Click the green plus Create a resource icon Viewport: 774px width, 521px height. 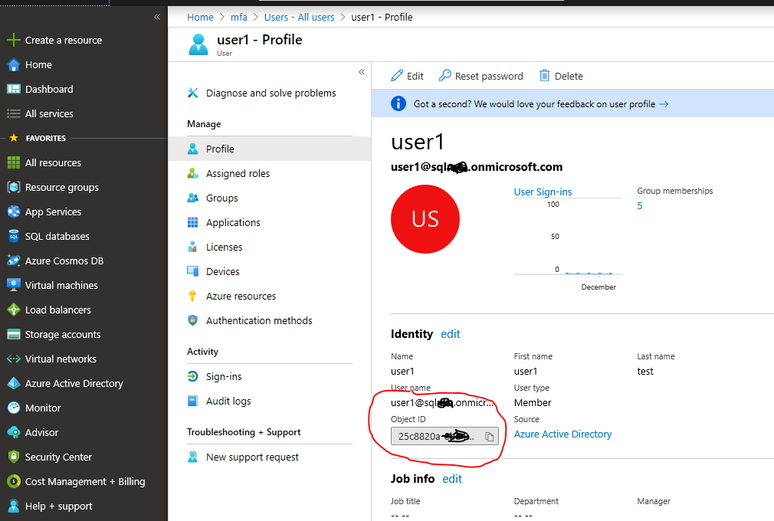14,40
